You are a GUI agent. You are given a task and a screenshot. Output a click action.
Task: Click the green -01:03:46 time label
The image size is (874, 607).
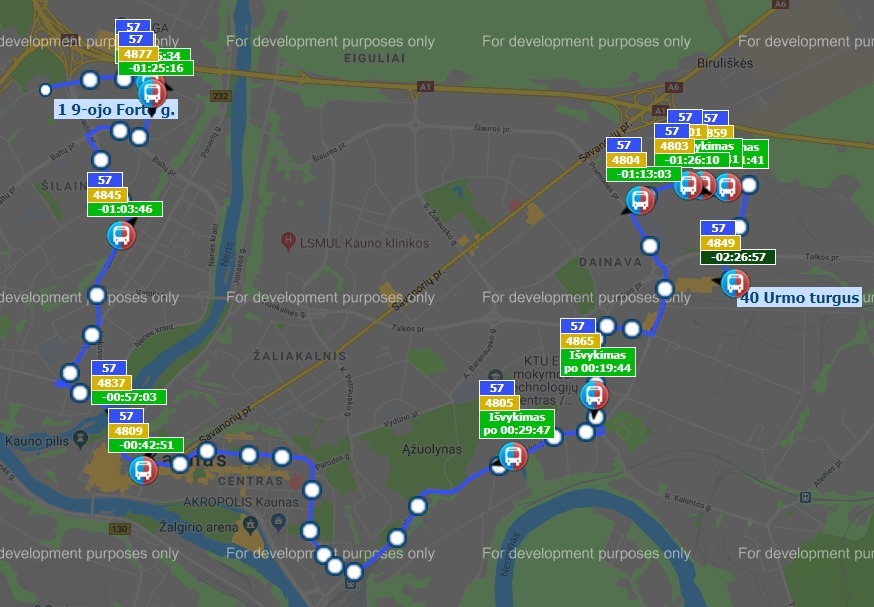click(x=125, y=209)
